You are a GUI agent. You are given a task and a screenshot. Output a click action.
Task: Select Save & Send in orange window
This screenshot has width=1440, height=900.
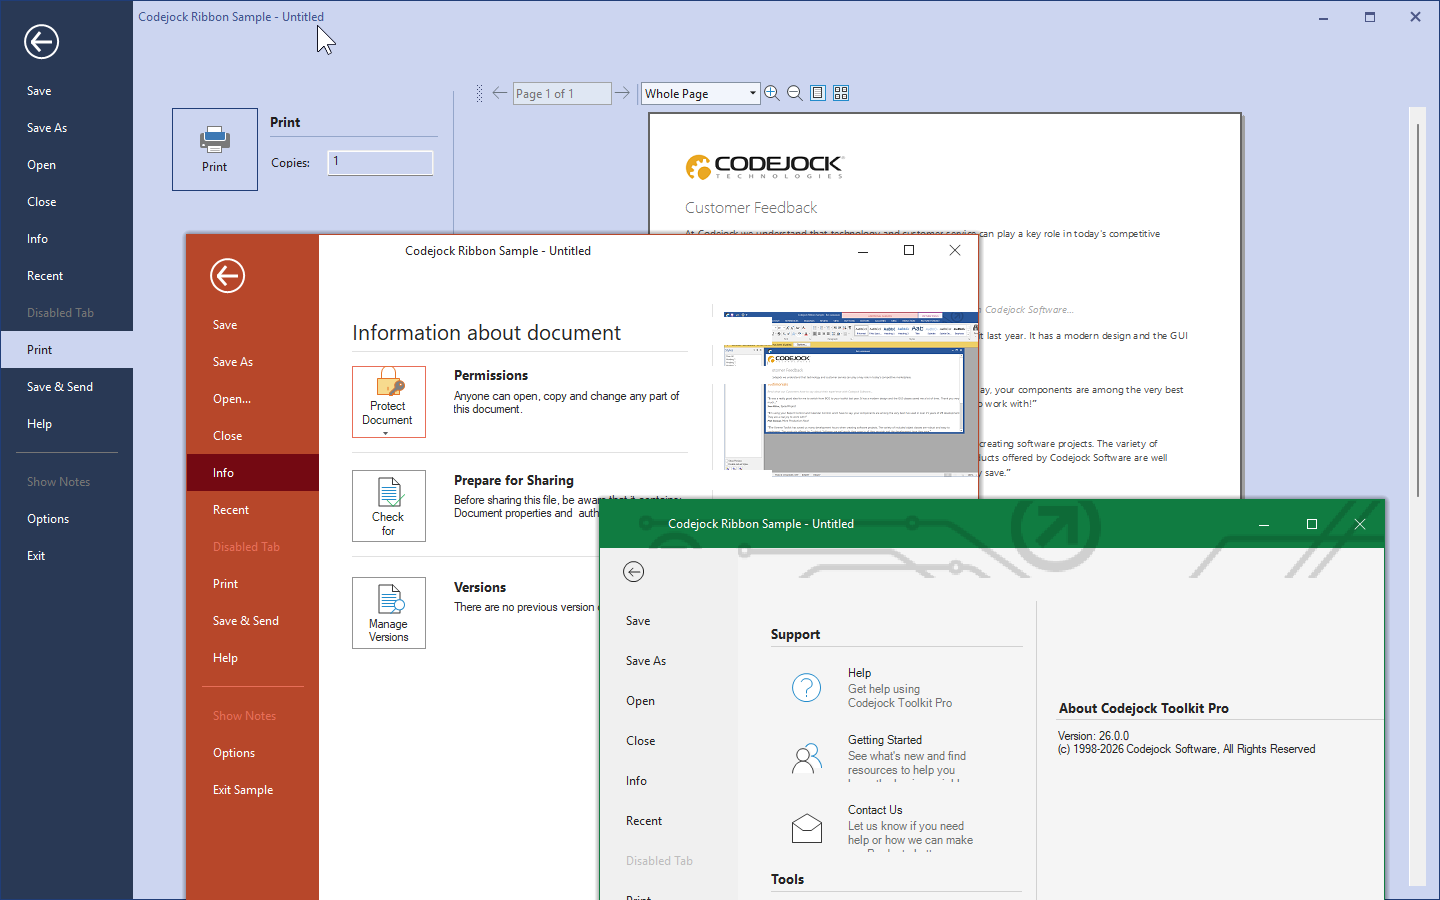(252, 621)
